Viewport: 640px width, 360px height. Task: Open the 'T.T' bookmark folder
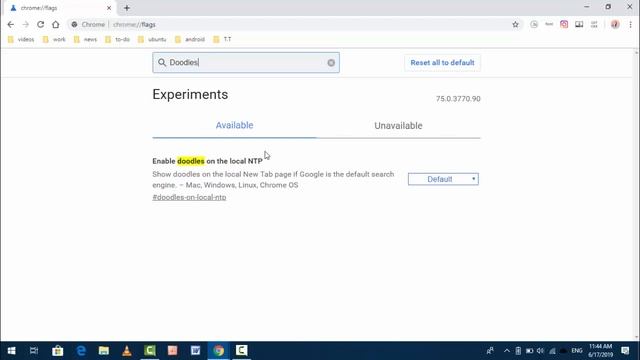[222, 40]
